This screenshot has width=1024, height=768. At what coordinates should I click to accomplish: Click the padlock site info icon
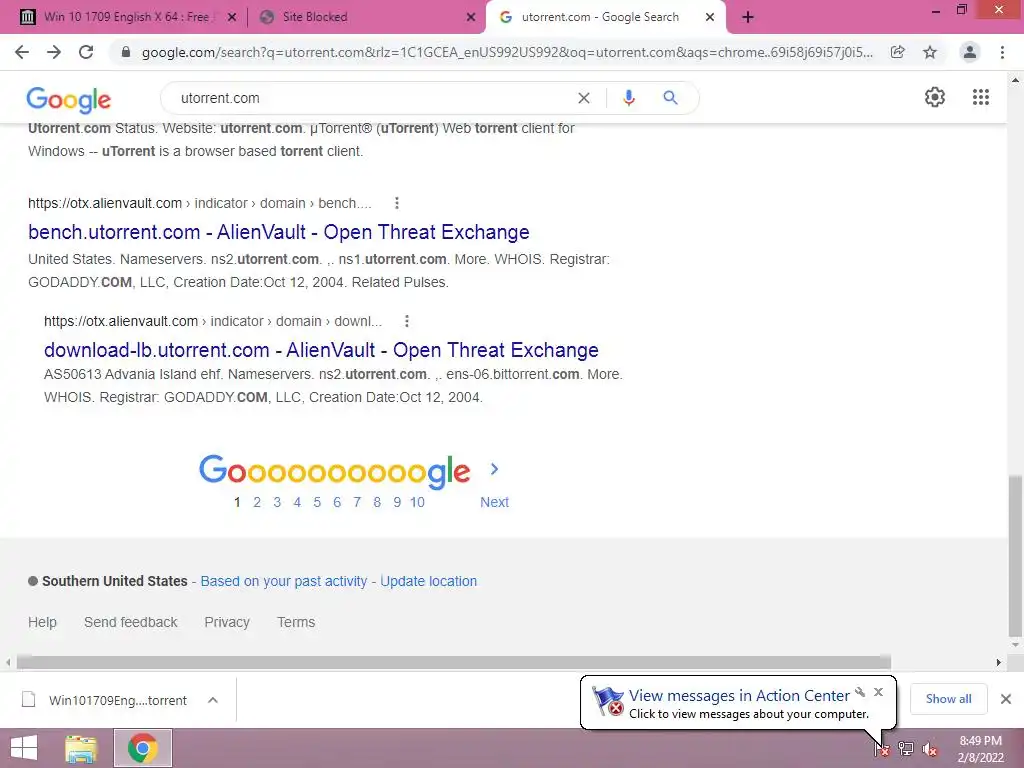click(126, 52)
